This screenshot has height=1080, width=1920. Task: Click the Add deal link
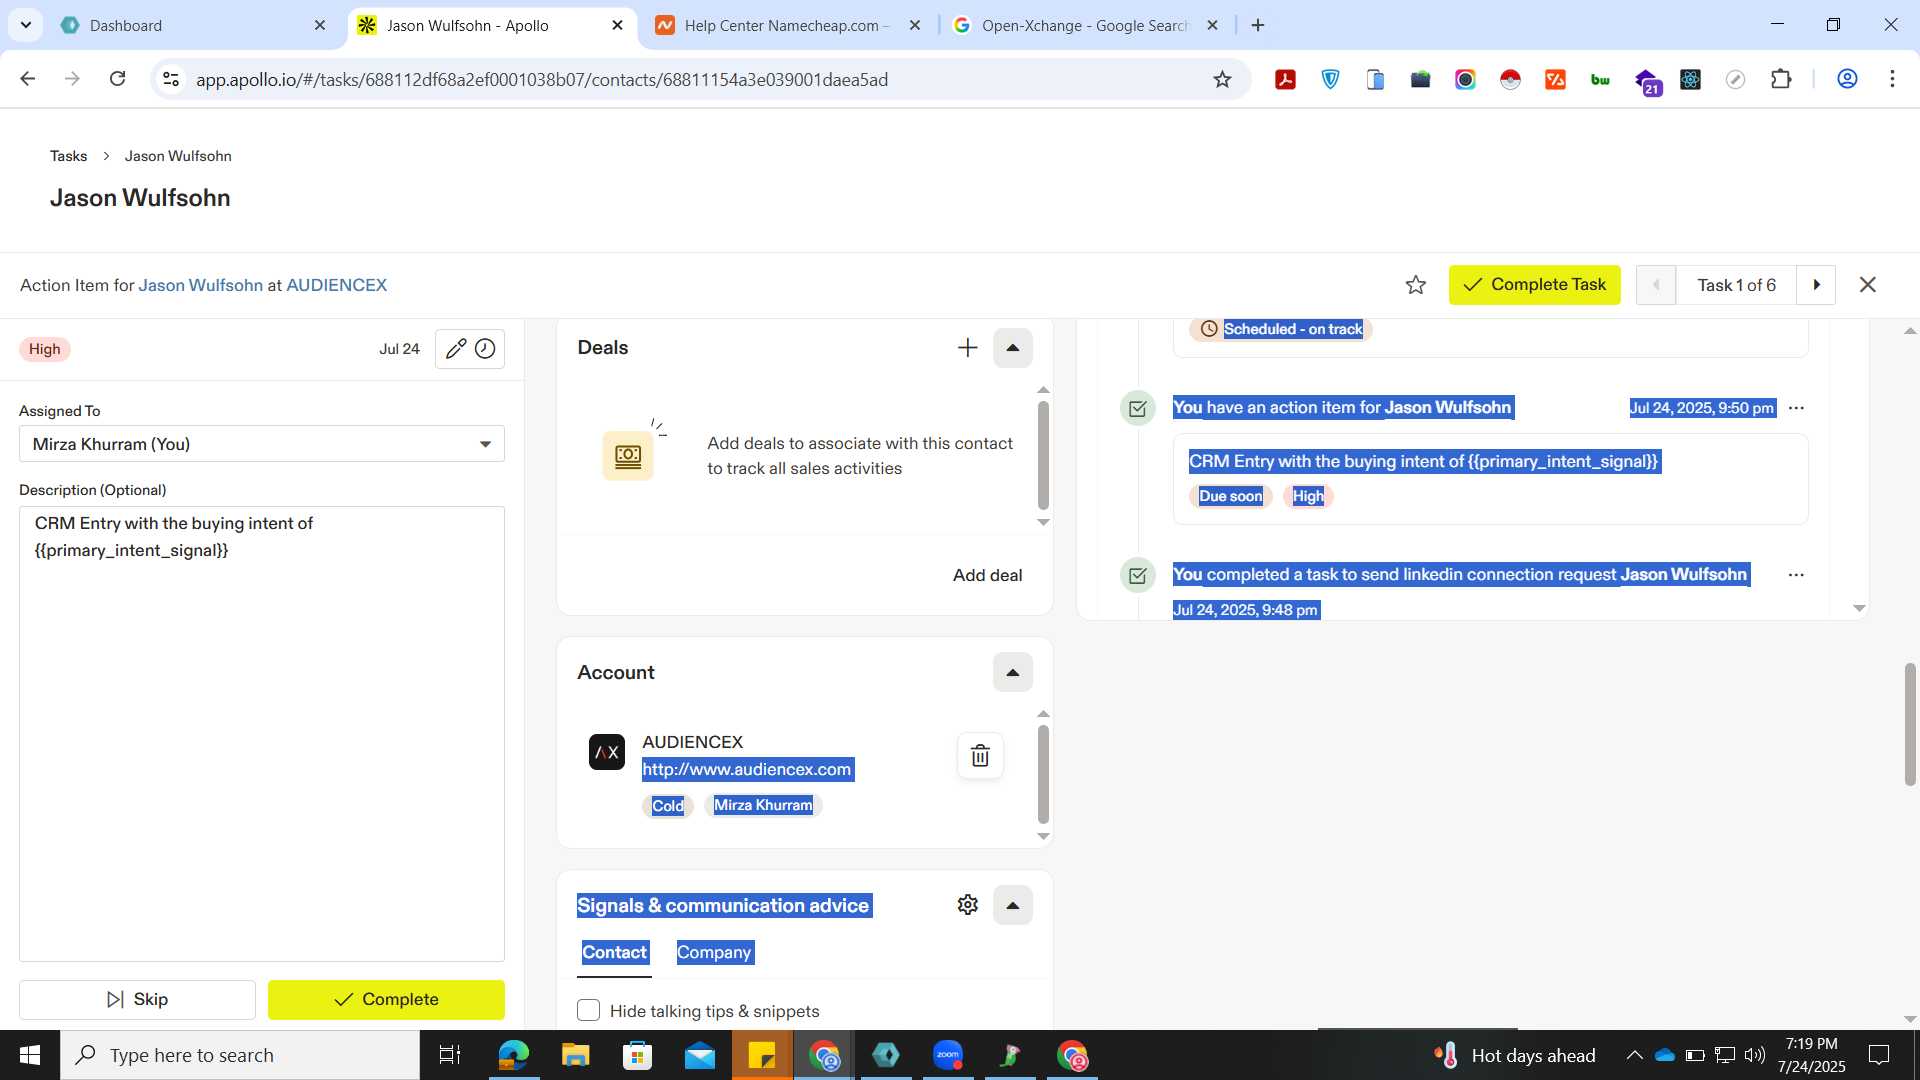pyautogui.click(x=987, y=576)
